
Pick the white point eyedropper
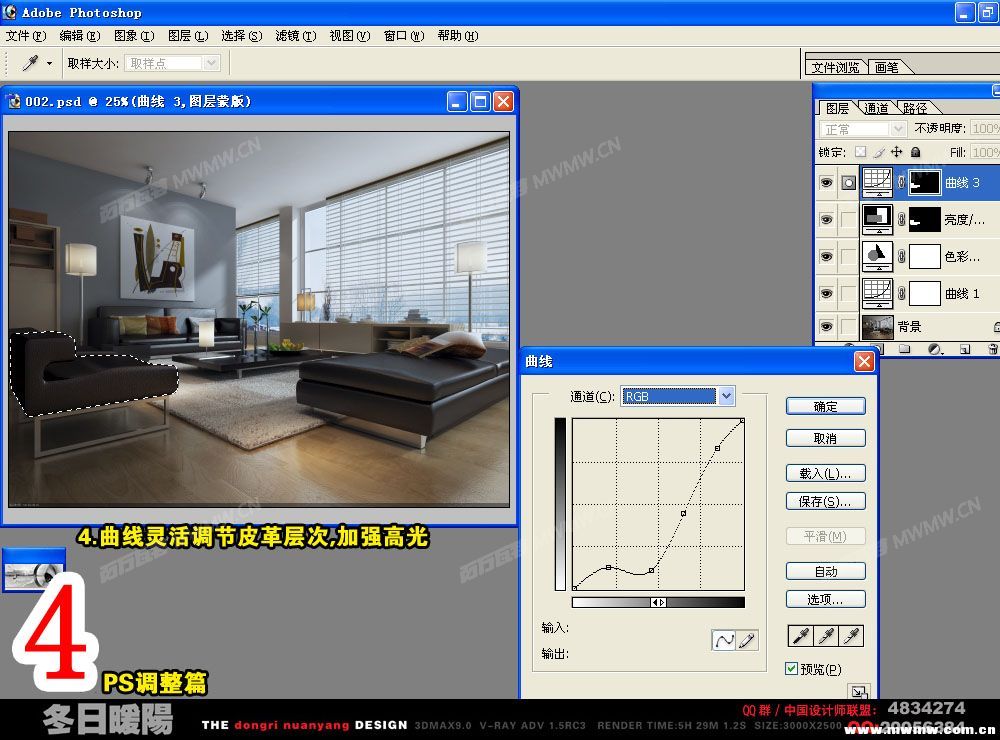pos(851,636)
